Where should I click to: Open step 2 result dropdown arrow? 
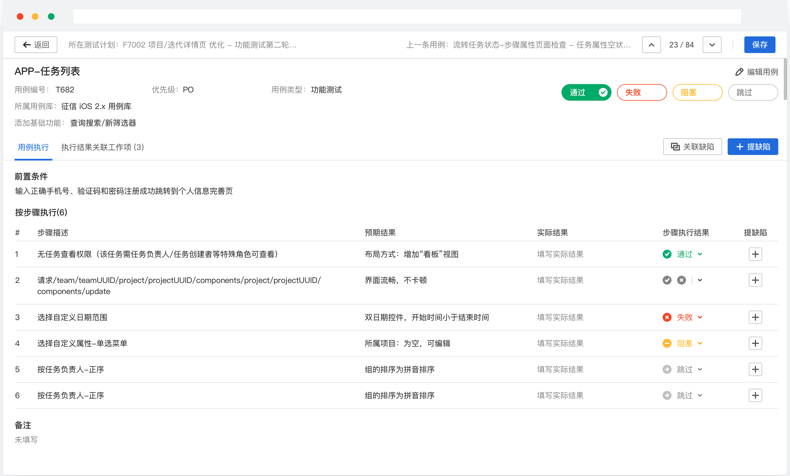tap(700, 280)
